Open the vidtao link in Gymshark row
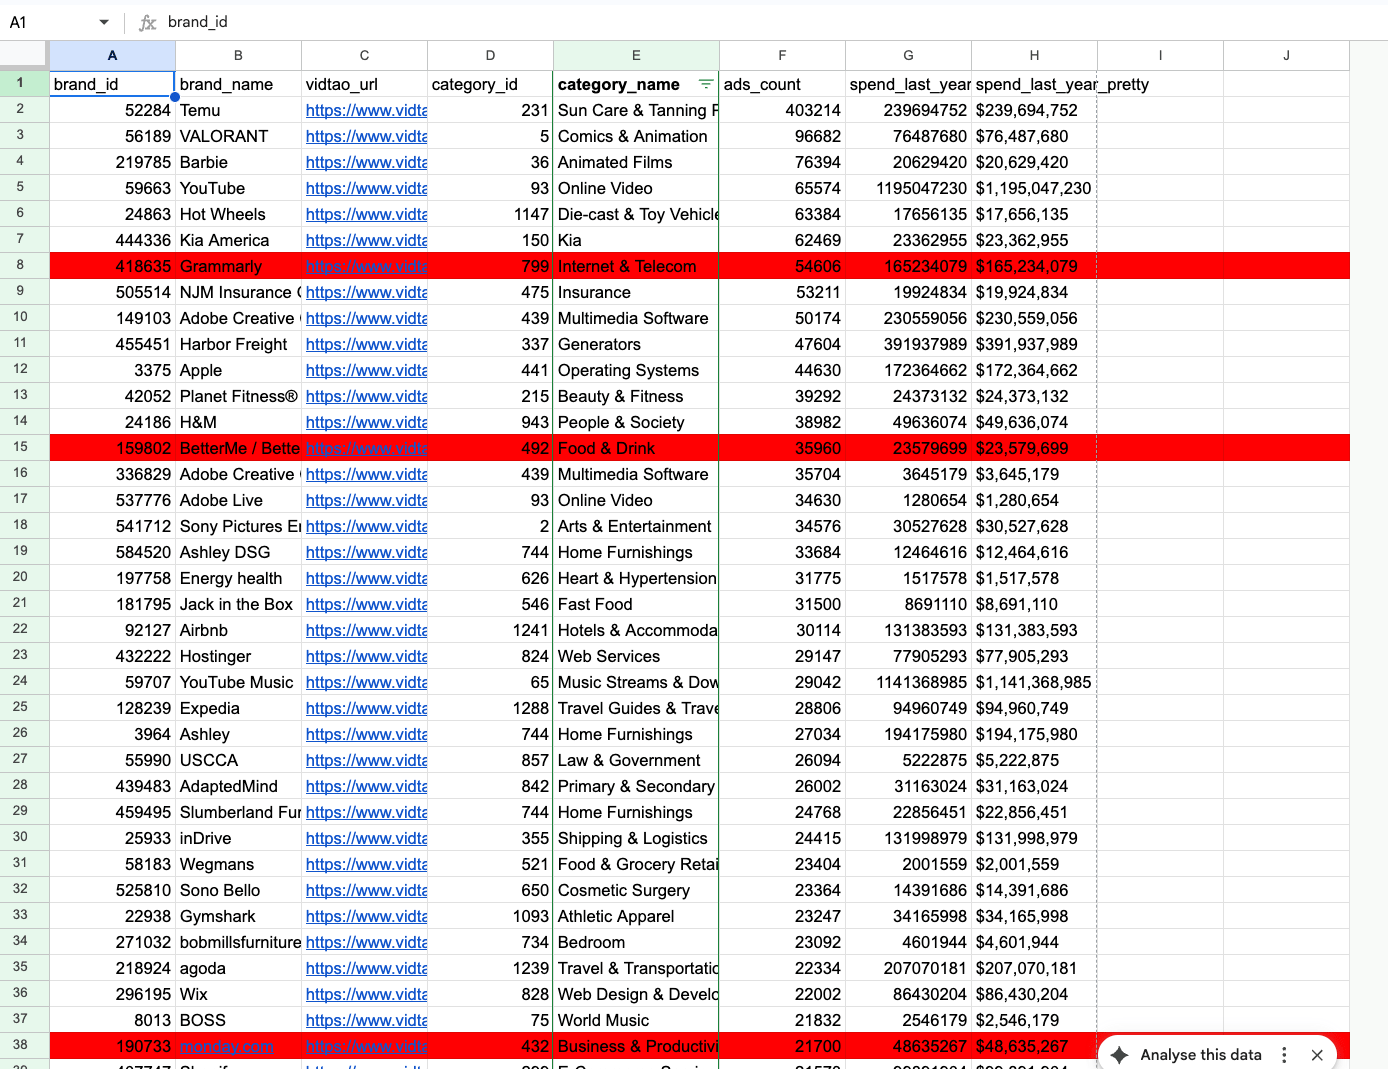The image size is (1388, 1069). tap(366, 916)
